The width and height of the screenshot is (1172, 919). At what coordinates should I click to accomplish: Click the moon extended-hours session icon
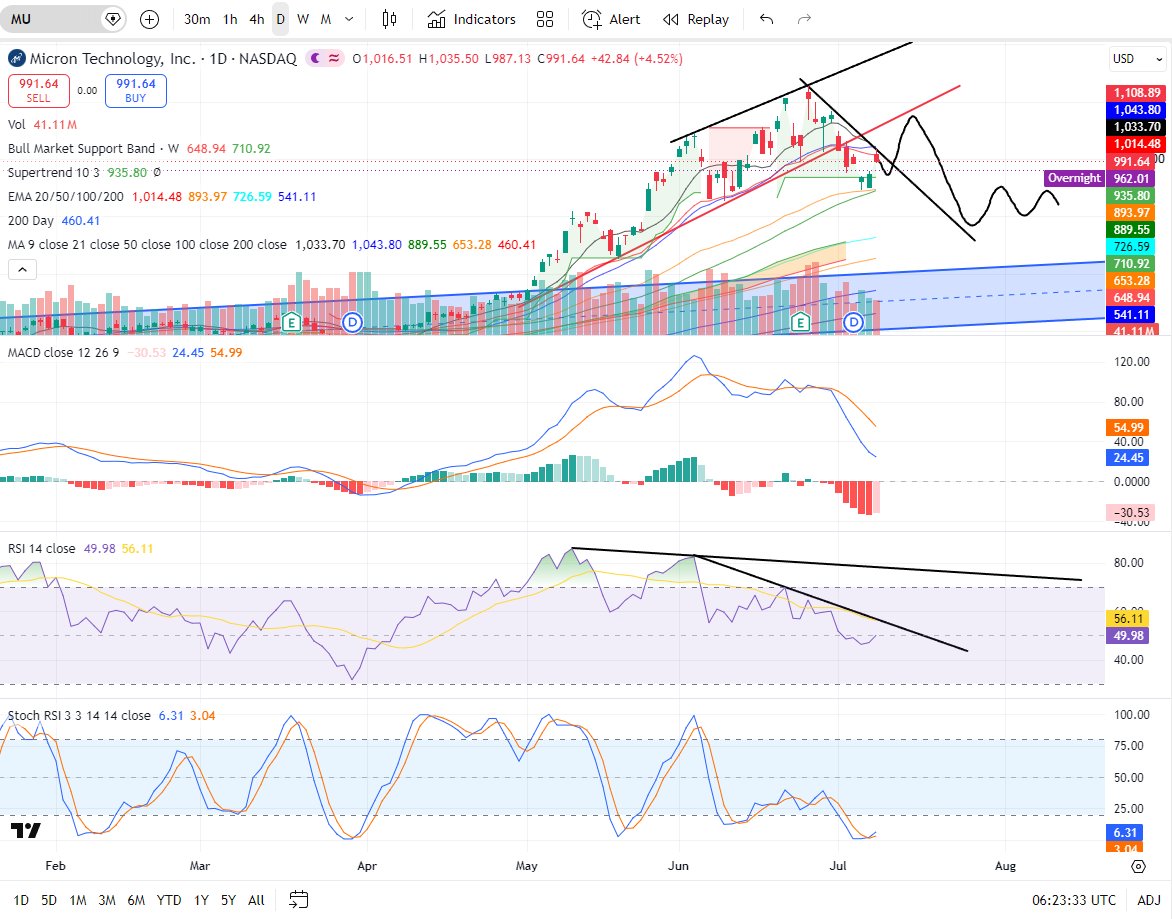point(315,58)
